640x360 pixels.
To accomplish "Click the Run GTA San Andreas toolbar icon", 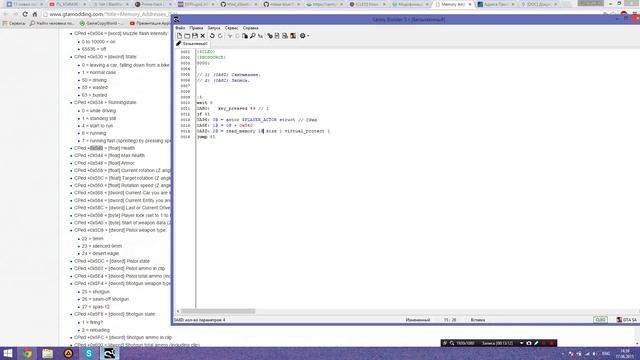I will tap(293, 36).
